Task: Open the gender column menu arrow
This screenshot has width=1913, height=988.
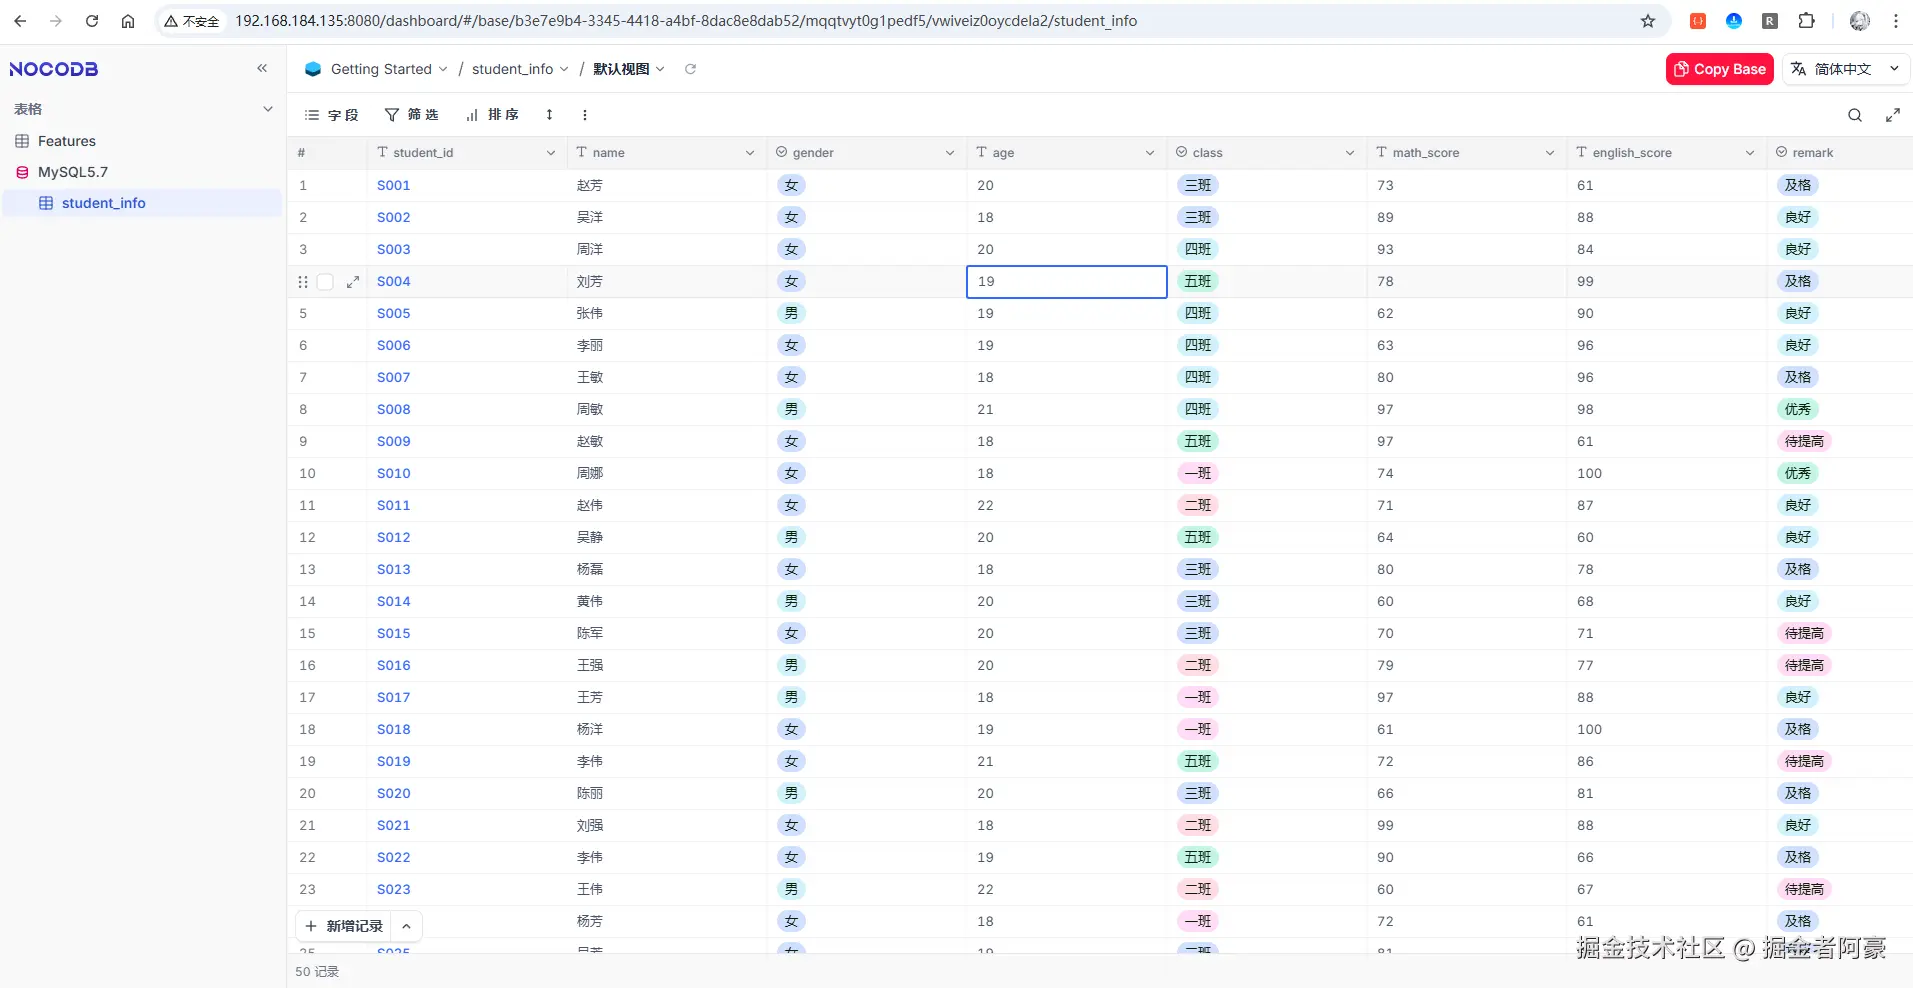Action: pyautogui.click(x=950, y=153)
